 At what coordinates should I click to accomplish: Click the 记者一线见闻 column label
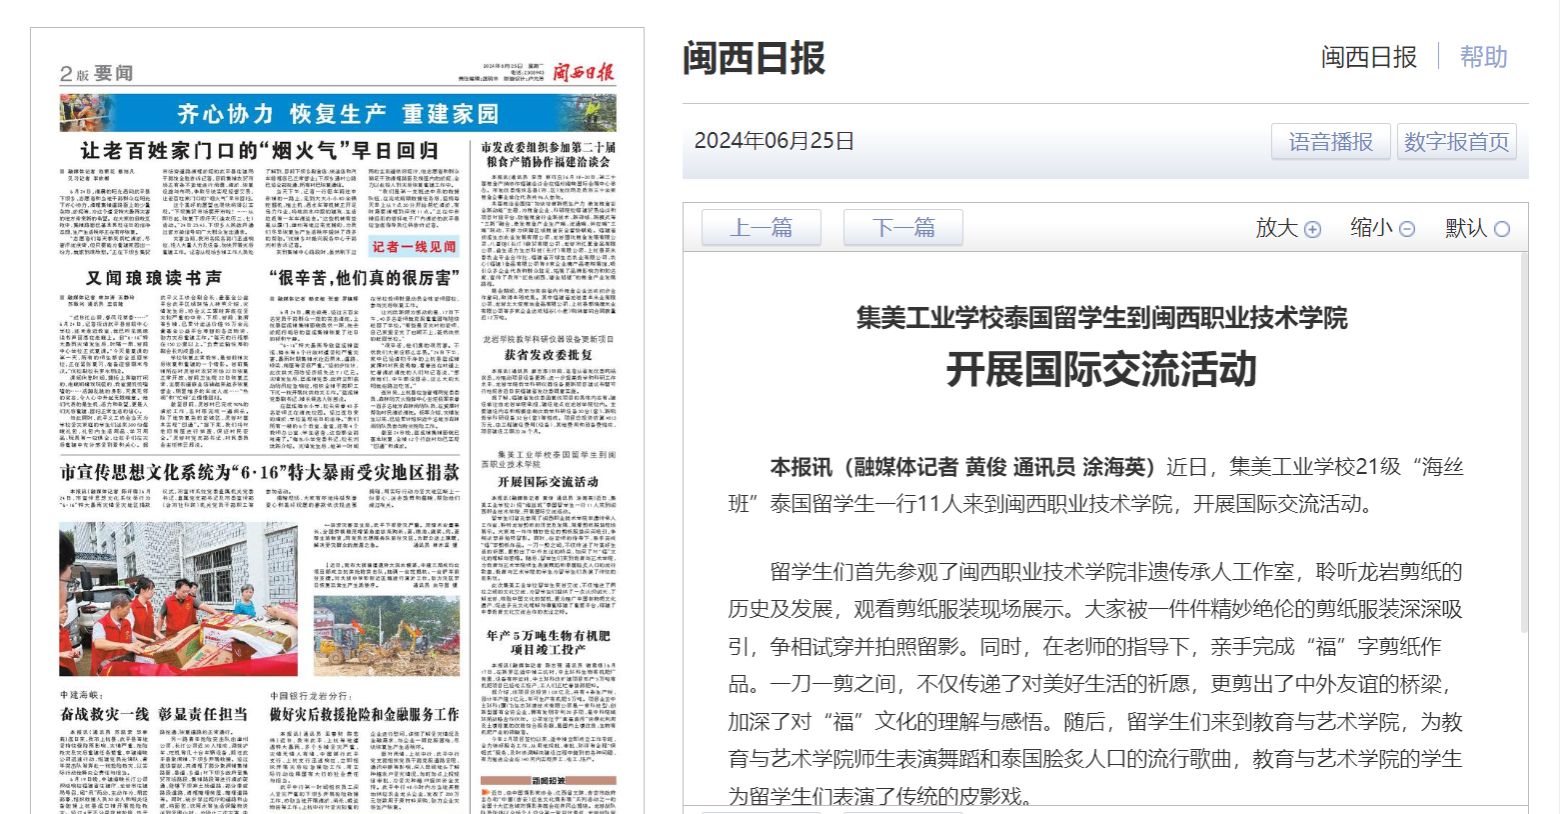pos(414,246)
